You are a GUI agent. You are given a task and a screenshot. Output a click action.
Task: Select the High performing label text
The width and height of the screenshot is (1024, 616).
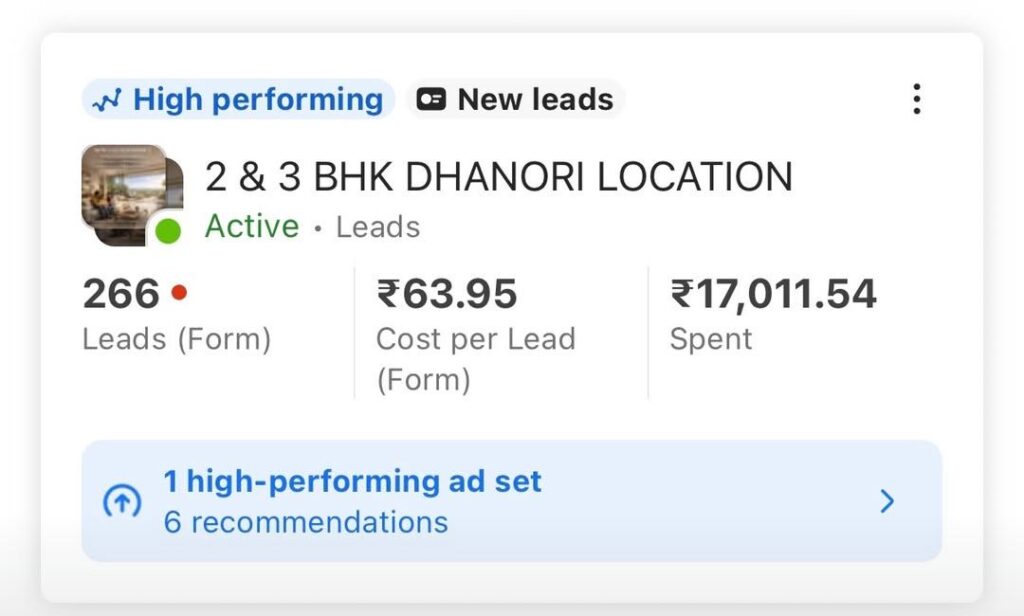point(258,100)
